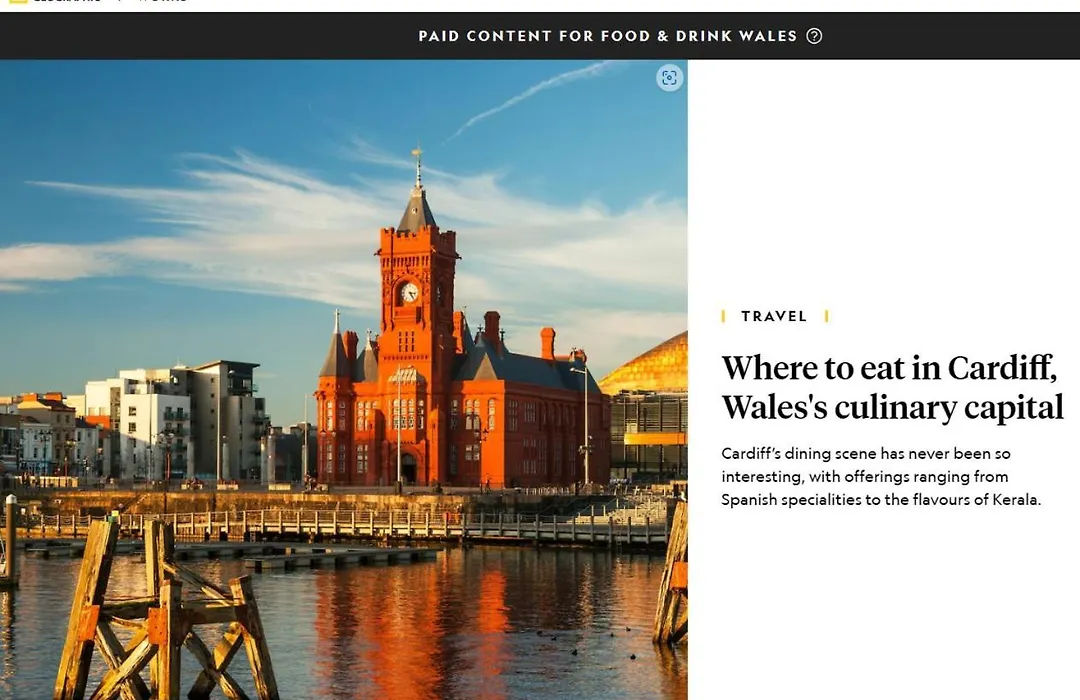Click the yellow bar left of TRAVEL
Viewport: 1080px width, 700px height.
[x=723, y=316]
